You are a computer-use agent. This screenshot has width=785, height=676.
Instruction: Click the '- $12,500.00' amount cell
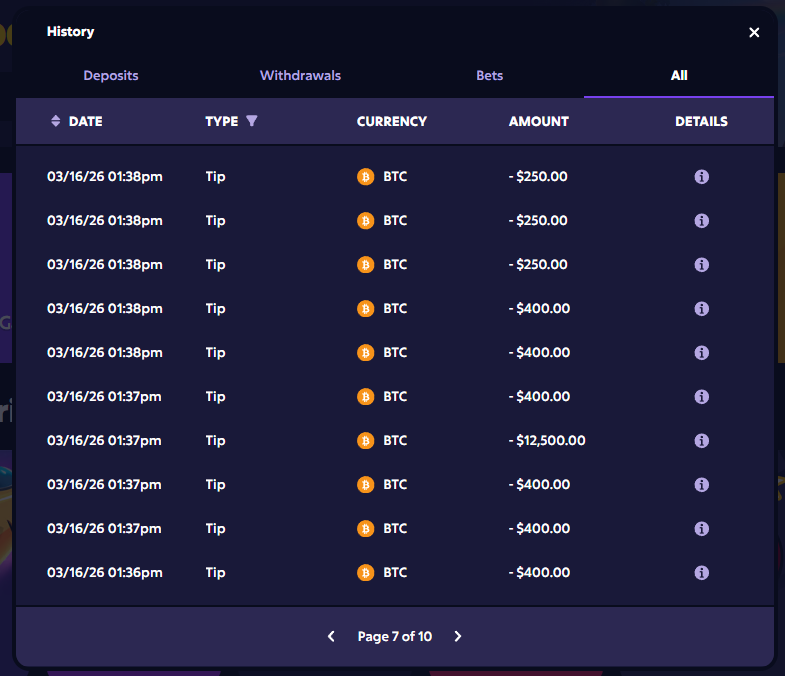(547, 441)
